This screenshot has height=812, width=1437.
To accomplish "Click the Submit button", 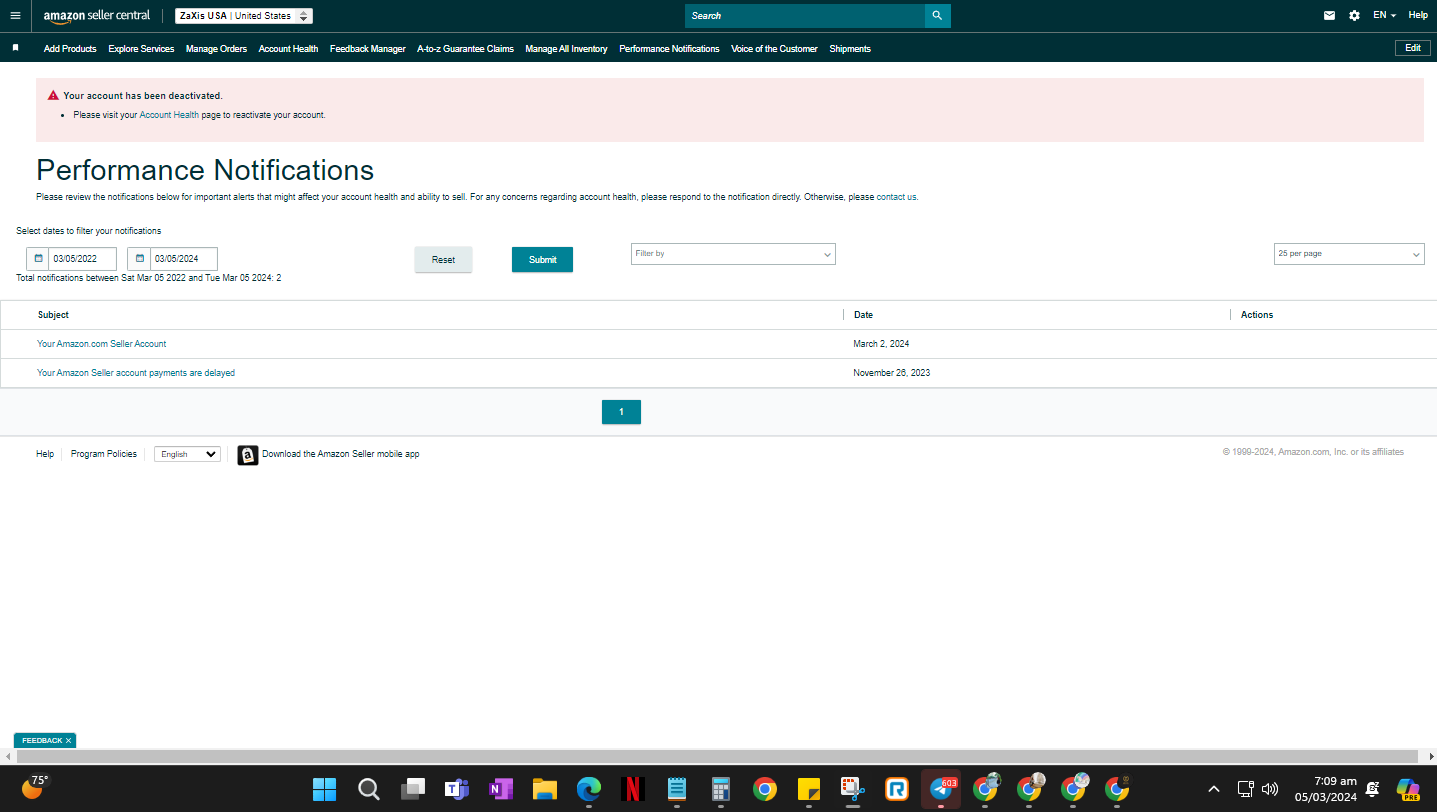I will [x=542, y=260].
